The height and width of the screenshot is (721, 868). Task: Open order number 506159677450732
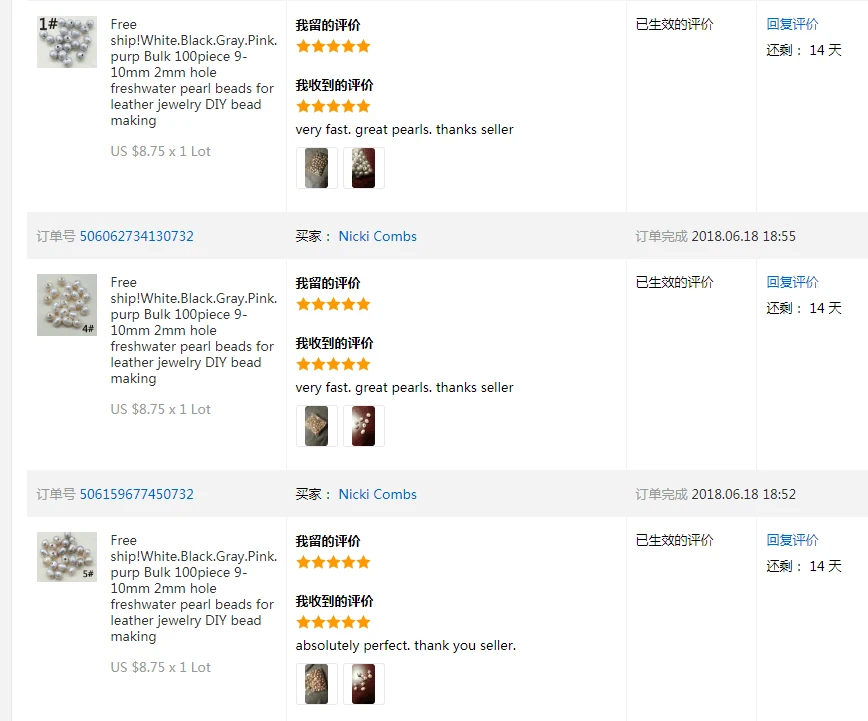pyautogui.click(x=137, y=495)
